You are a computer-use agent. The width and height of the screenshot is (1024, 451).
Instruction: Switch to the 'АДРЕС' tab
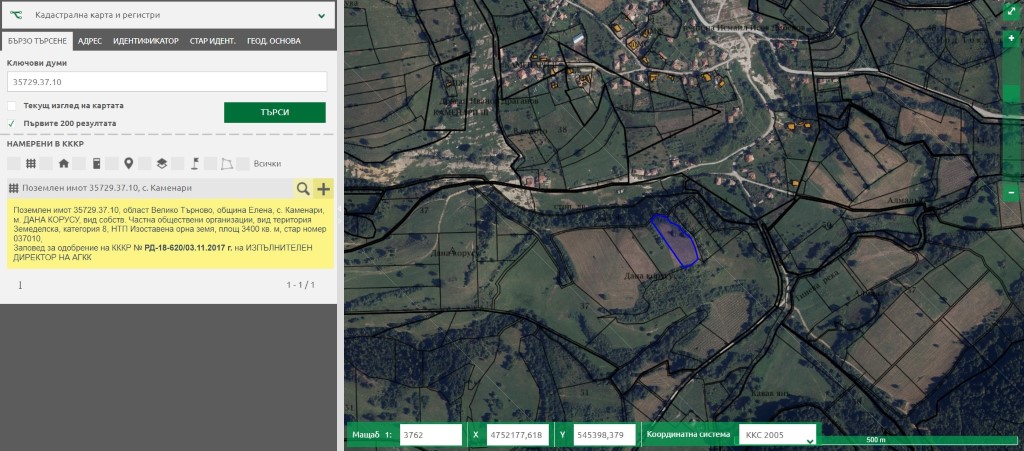click(x=90, y=41)
